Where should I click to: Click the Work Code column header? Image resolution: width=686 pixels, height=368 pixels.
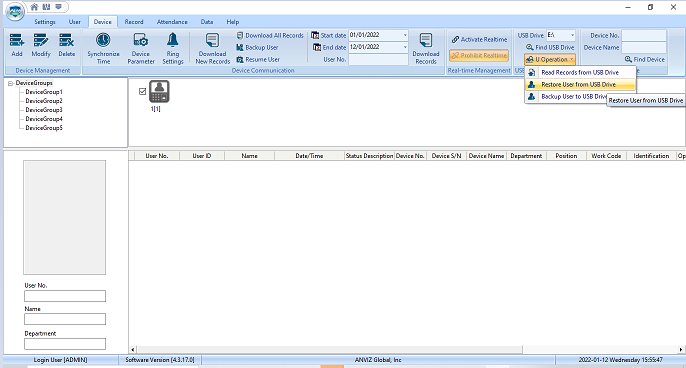coord(606,156)
